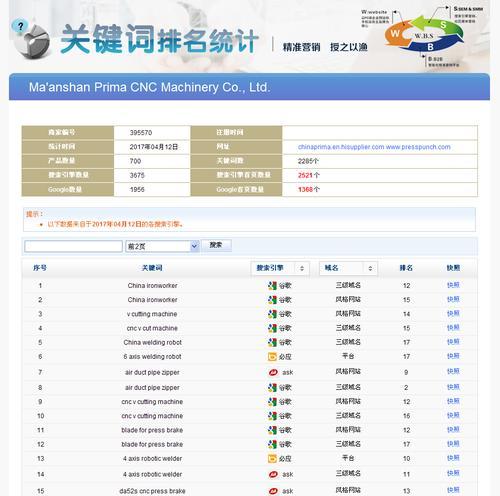The height and width of the screenshot is (496, 500).
Task: Click Bing icon in row 13
Action: (x=272, y=459)
